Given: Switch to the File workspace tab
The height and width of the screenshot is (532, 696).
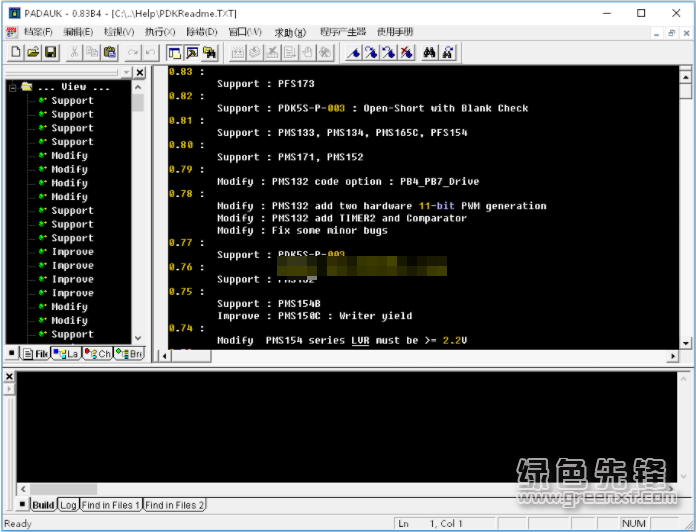Looking at the screenshot, I should pyautogui.click(x=36, y=354).
